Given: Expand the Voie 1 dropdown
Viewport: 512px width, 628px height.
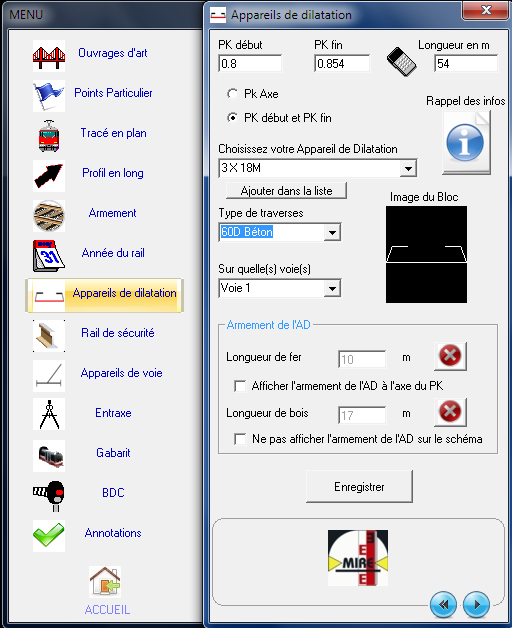Looking at the screenshot, I should [x=332, y=288].
